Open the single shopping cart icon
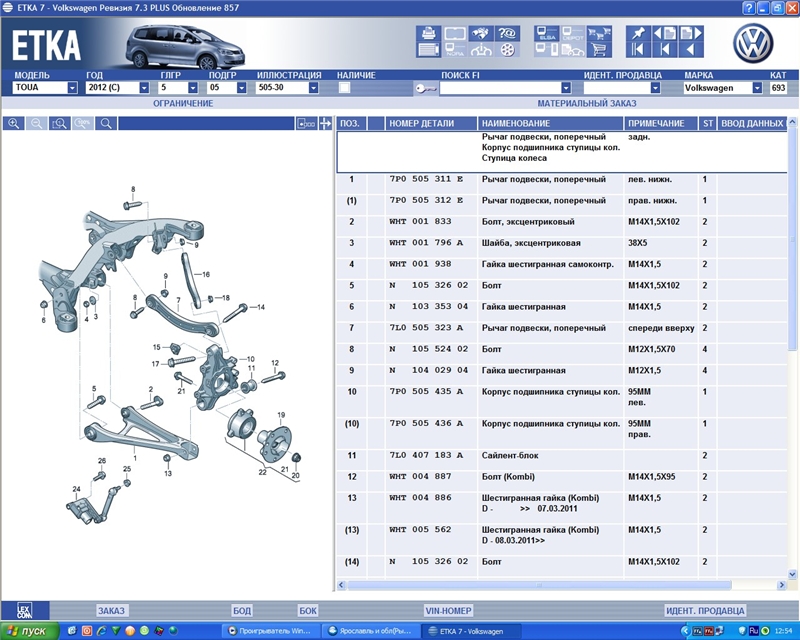This screenshot has width=800, height=640. (x=599, y=50)
